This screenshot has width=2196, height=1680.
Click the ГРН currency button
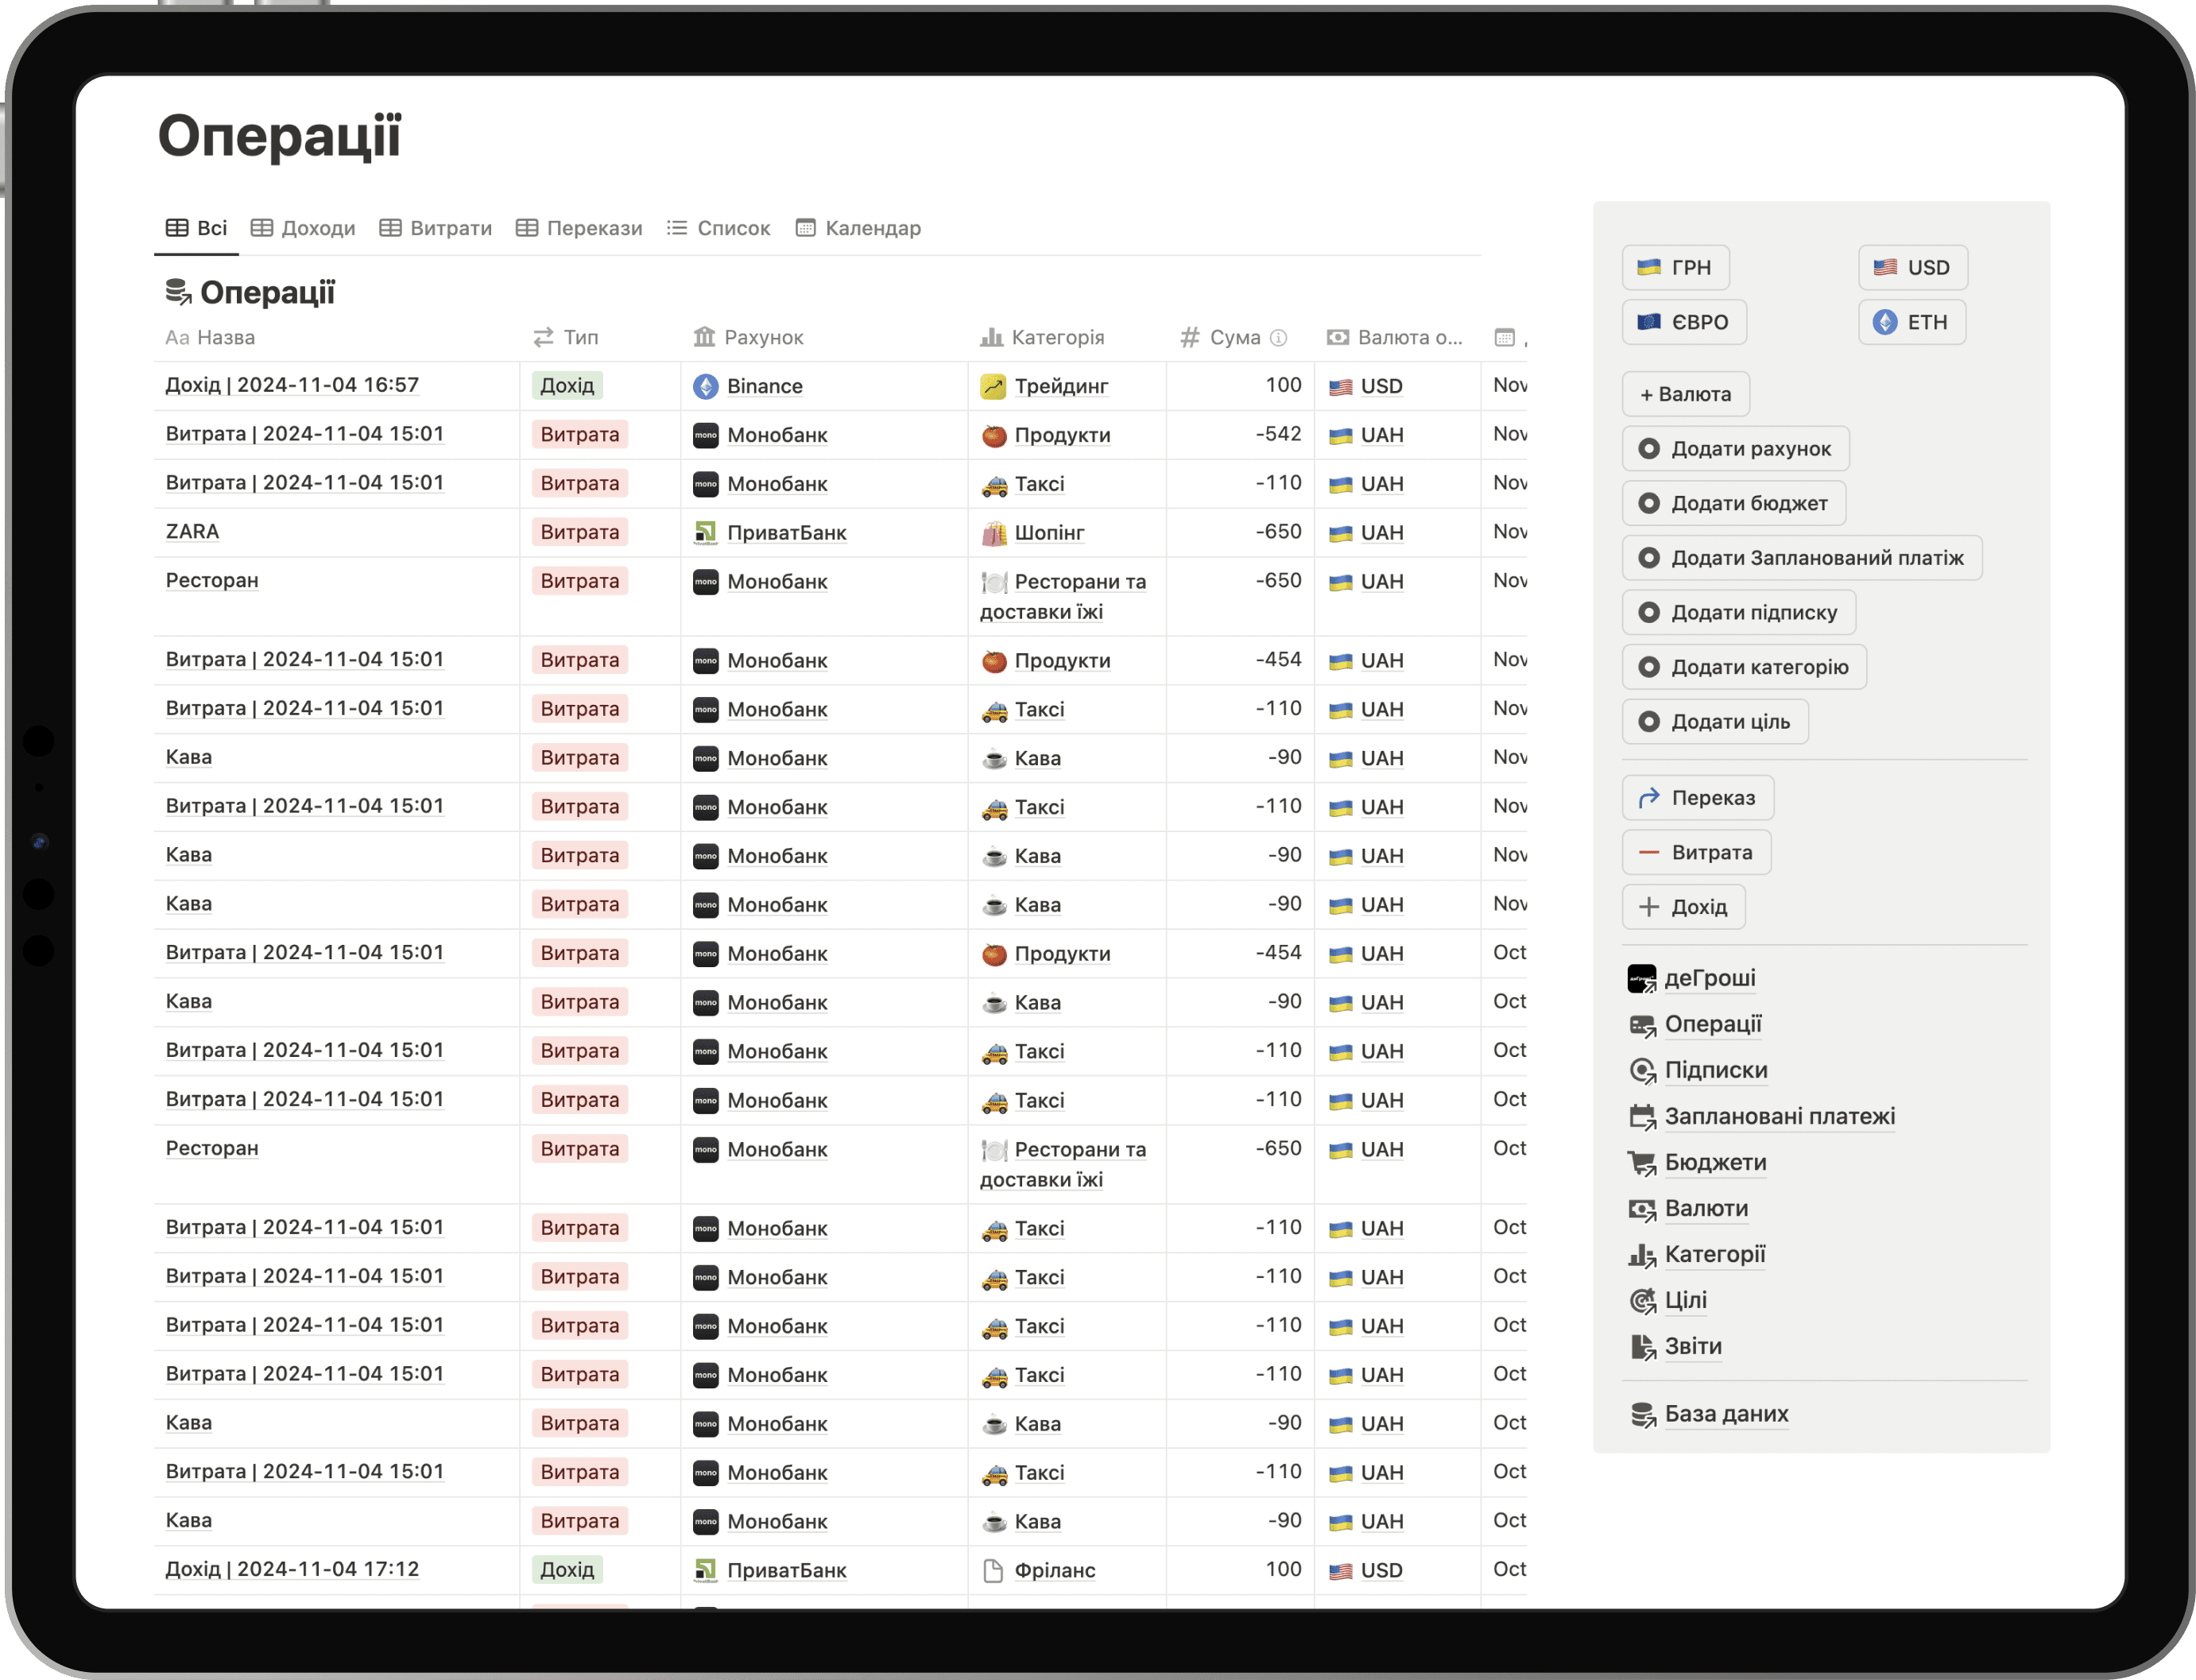pos(1675,267)
